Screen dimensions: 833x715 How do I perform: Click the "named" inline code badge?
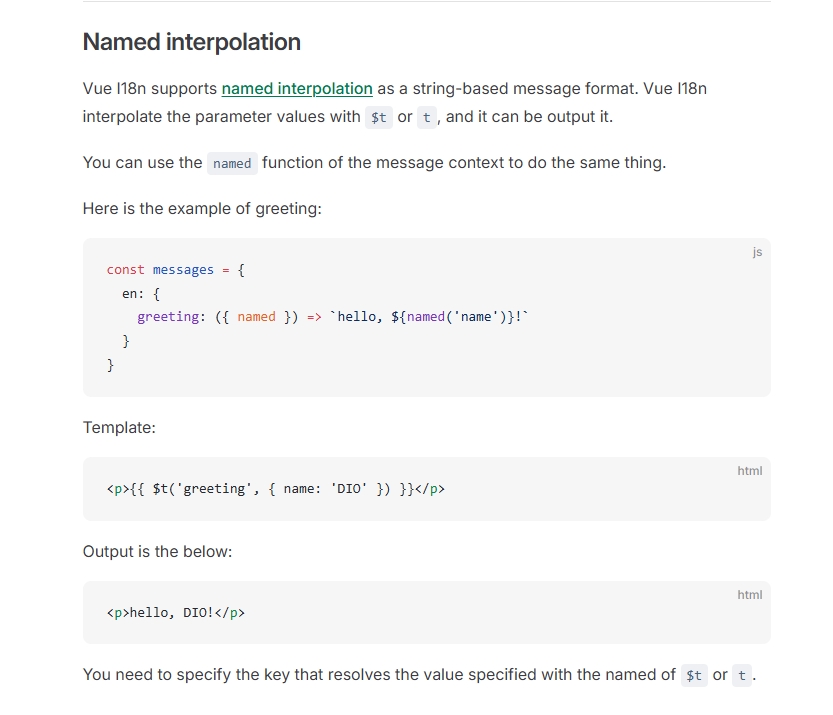(x=232, y=163)
